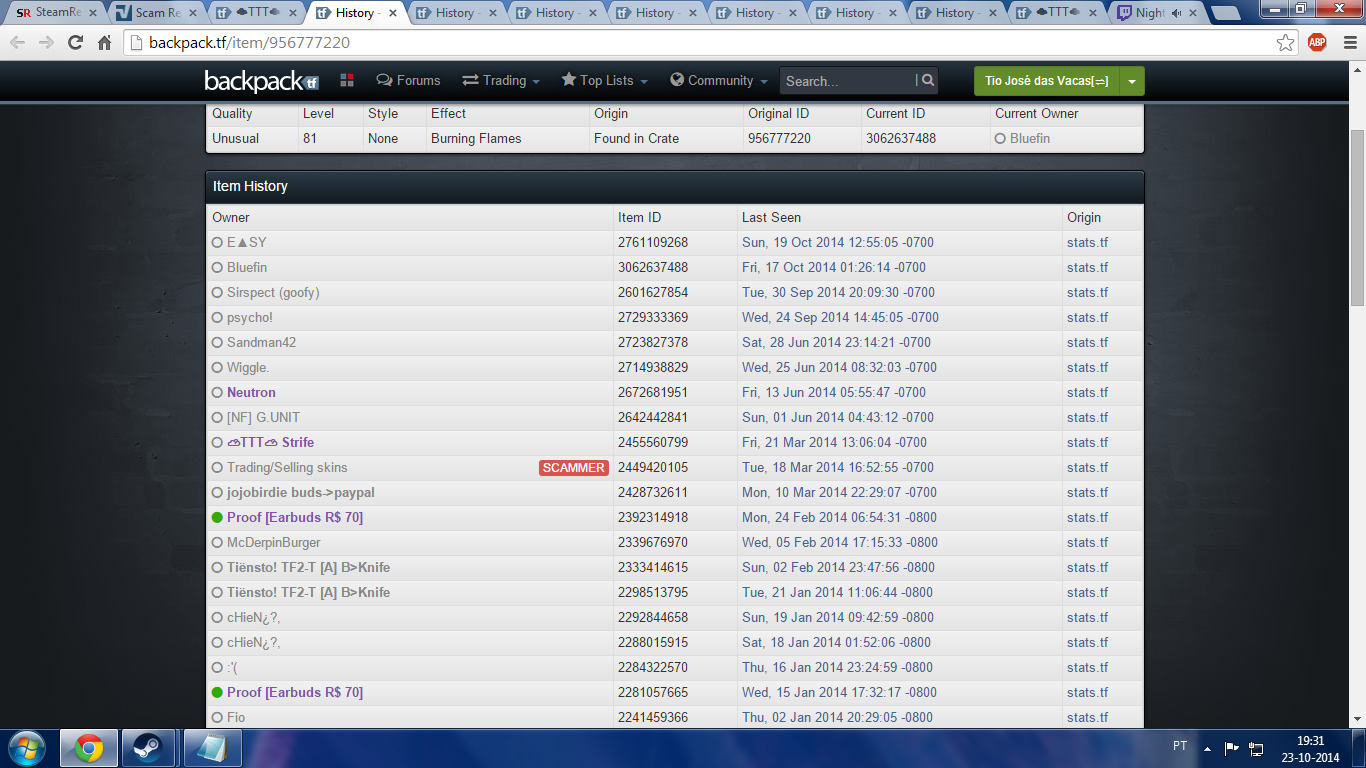Image resolution: width=1366 pixels, height=768 pixels.
Task: Switch to the SteamRep browser tab
Action: point(55,13)
